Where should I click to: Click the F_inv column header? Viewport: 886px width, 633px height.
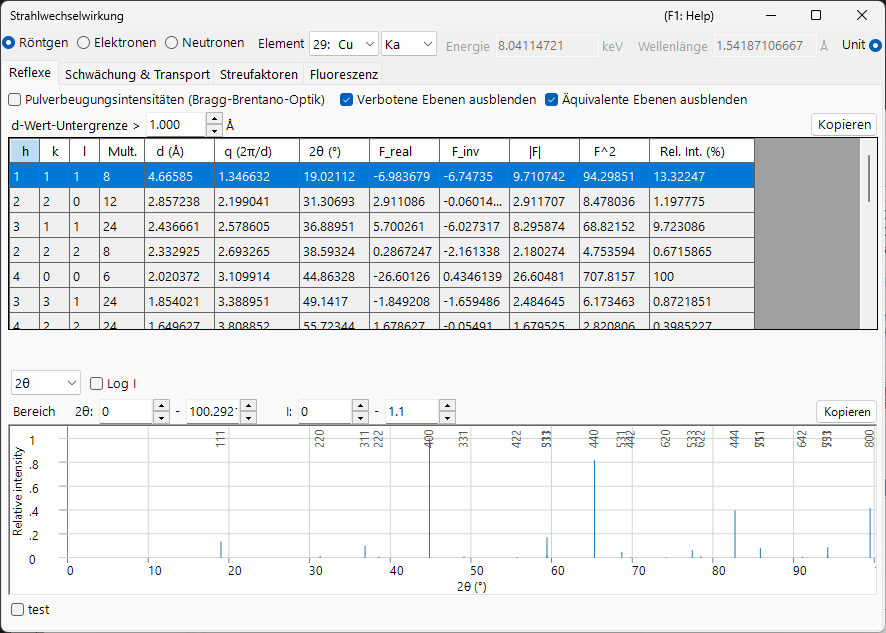pos(474,151)
